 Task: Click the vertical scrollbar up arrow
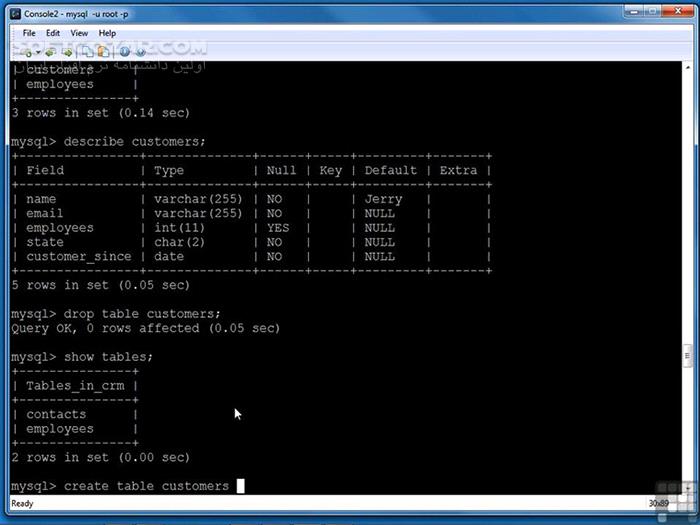pyautogui.click(x=688, y=67)
